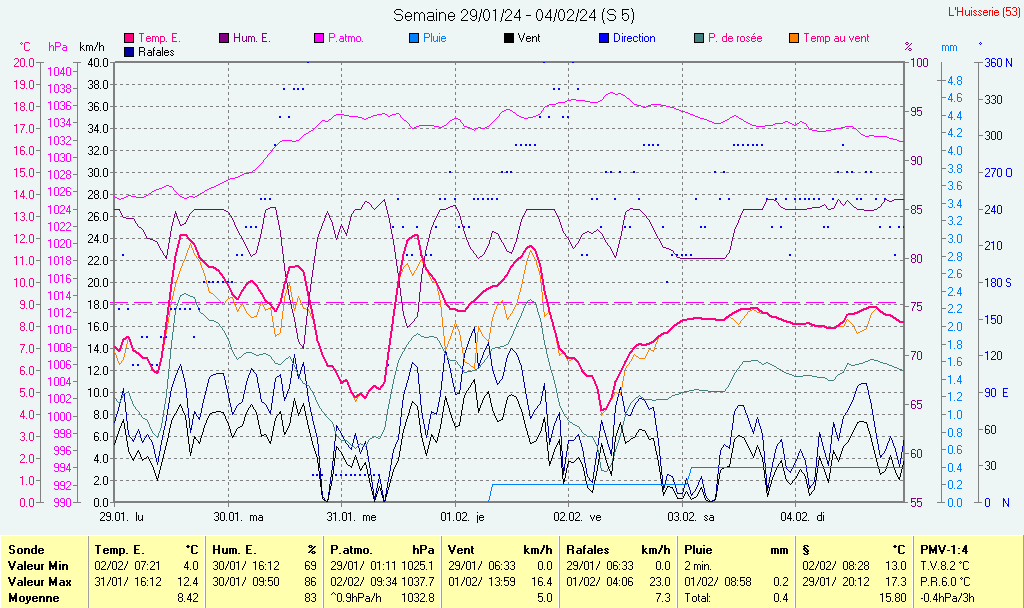Click the humidity maximum value '86'
1024x608 pixels.
pyautogui.click(x=310, y=581)
